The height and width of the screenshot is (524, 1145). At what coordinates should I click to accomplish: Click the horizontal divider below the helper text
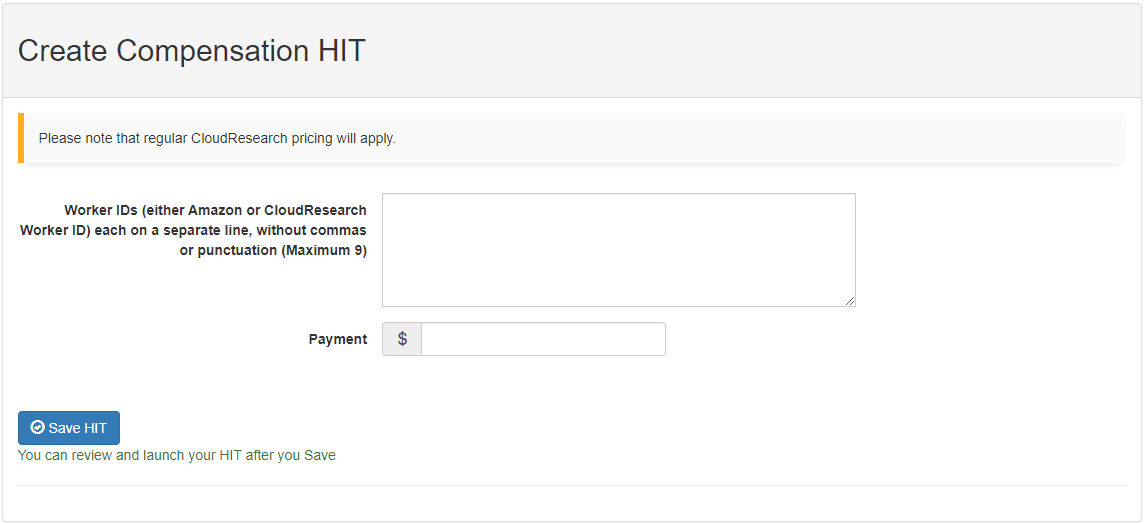(571, 486)
